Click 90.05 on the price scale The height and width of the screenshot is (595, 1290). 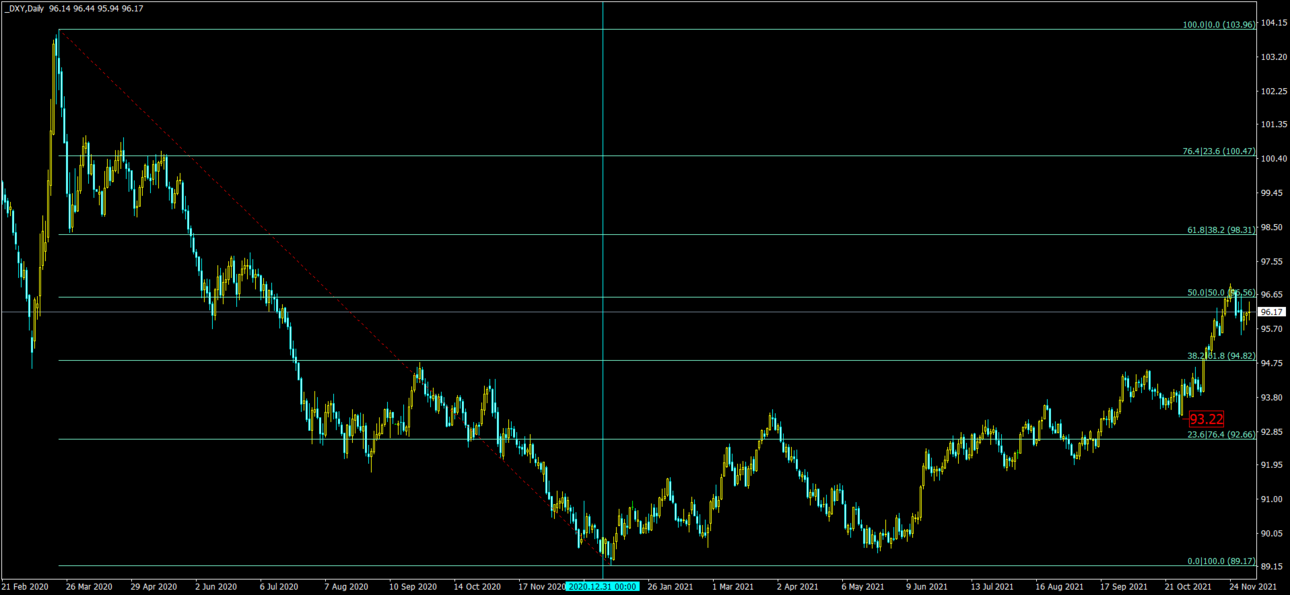click(x=1273, y=533)
